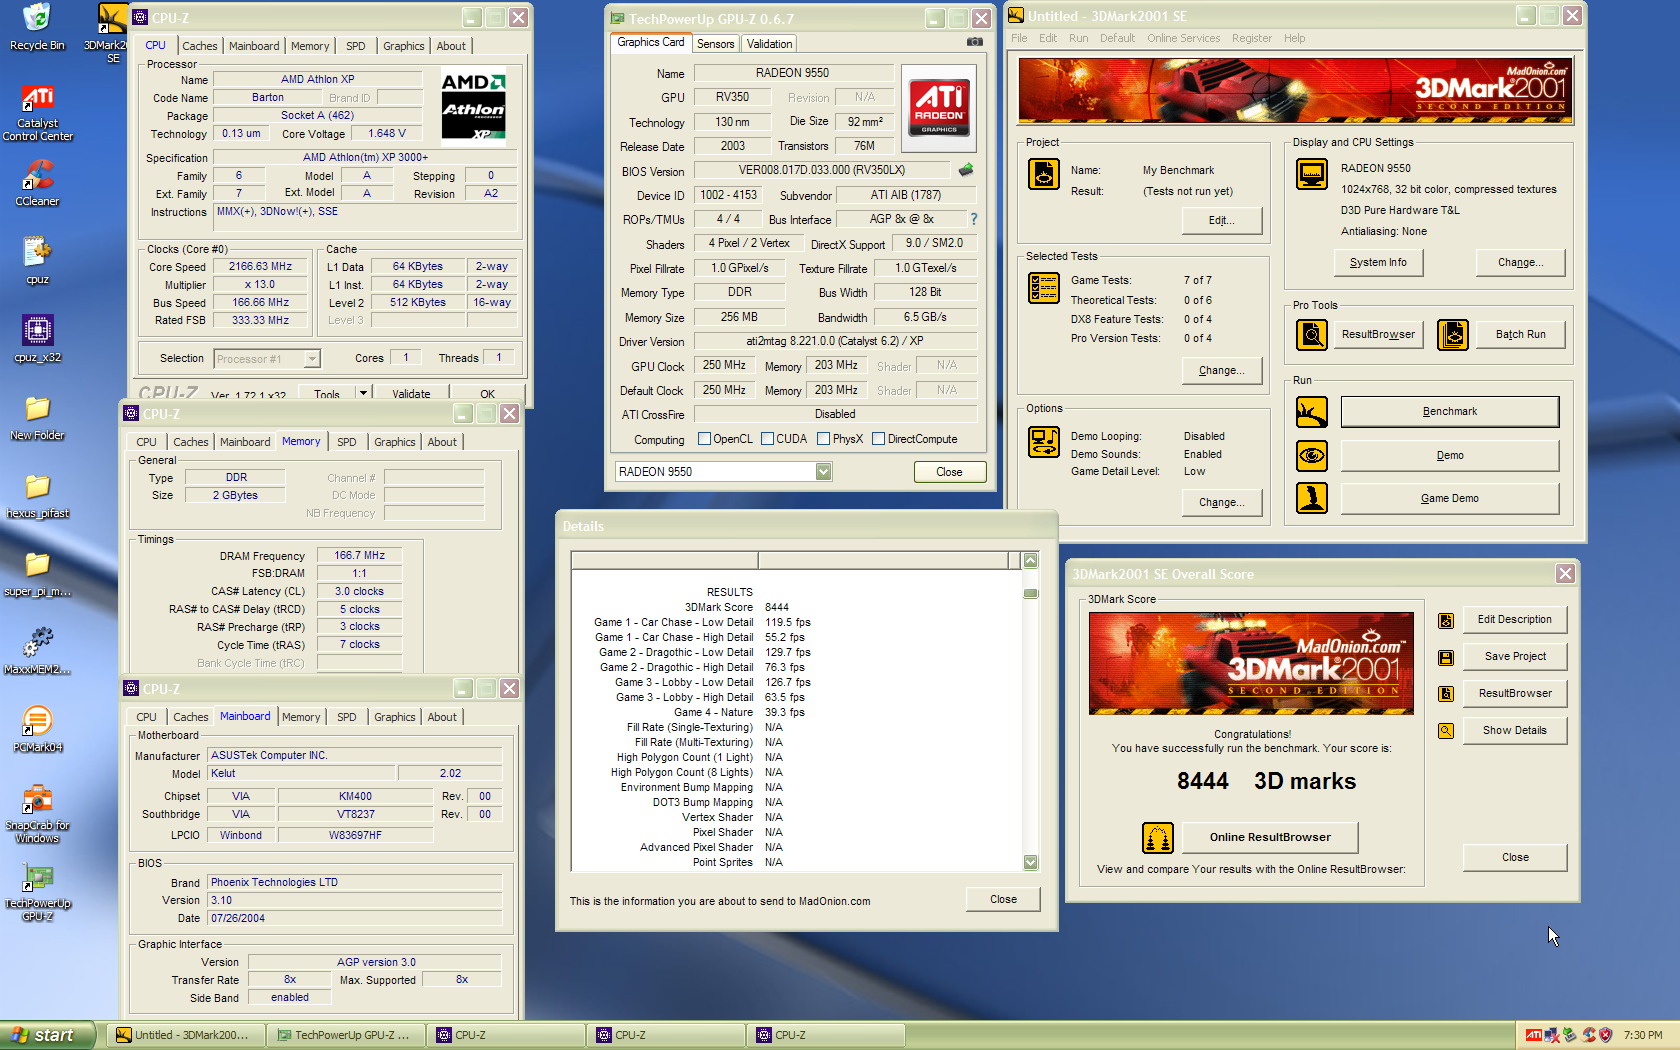Click Change... button under Options

(x=1221, y=502)
